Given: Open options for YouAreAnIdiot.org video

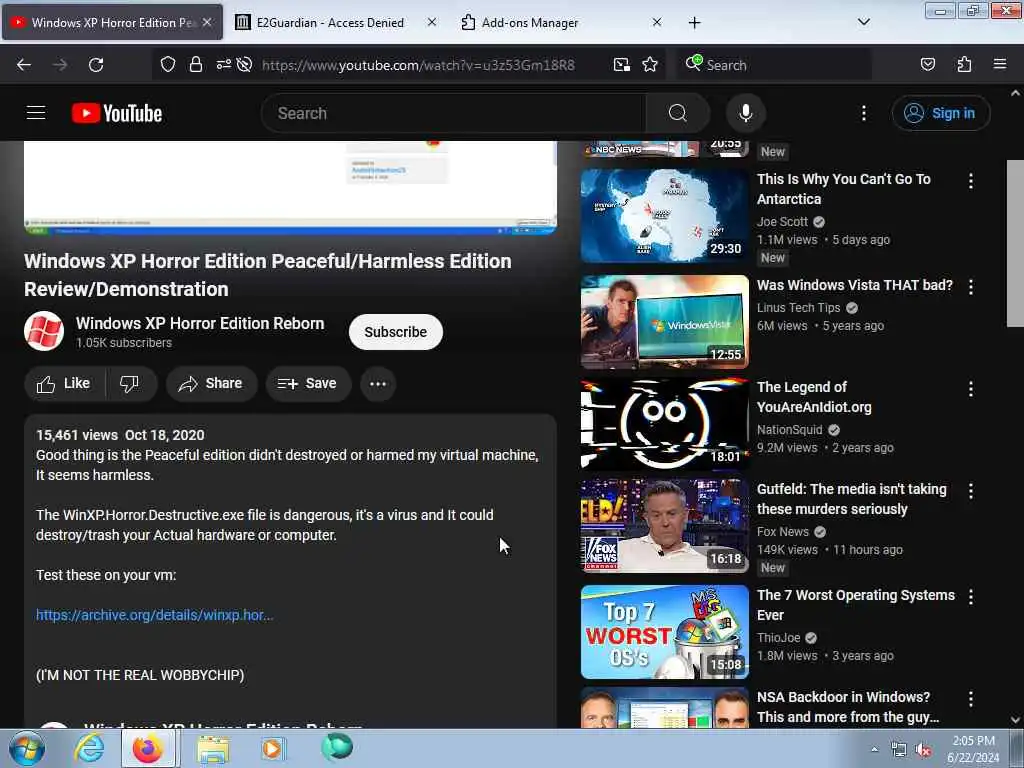Looking at the screenshot, I should pyautogui.click(x=970, y=389).
